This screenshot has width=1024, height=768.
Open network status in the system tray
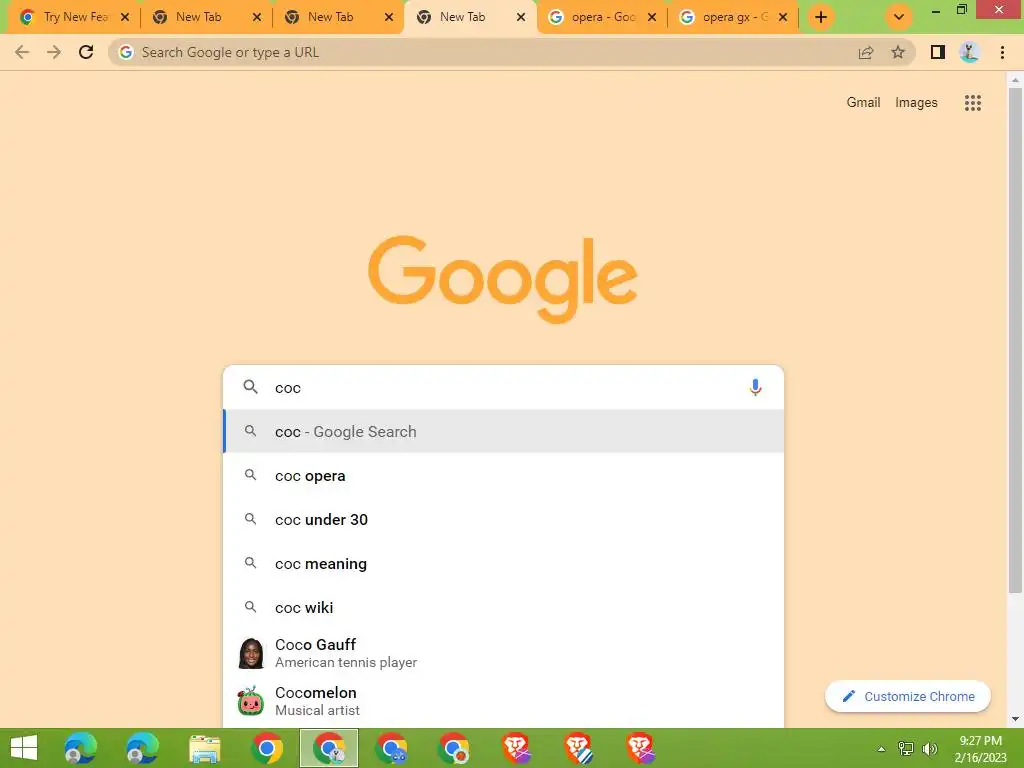[x=906, y=748]
